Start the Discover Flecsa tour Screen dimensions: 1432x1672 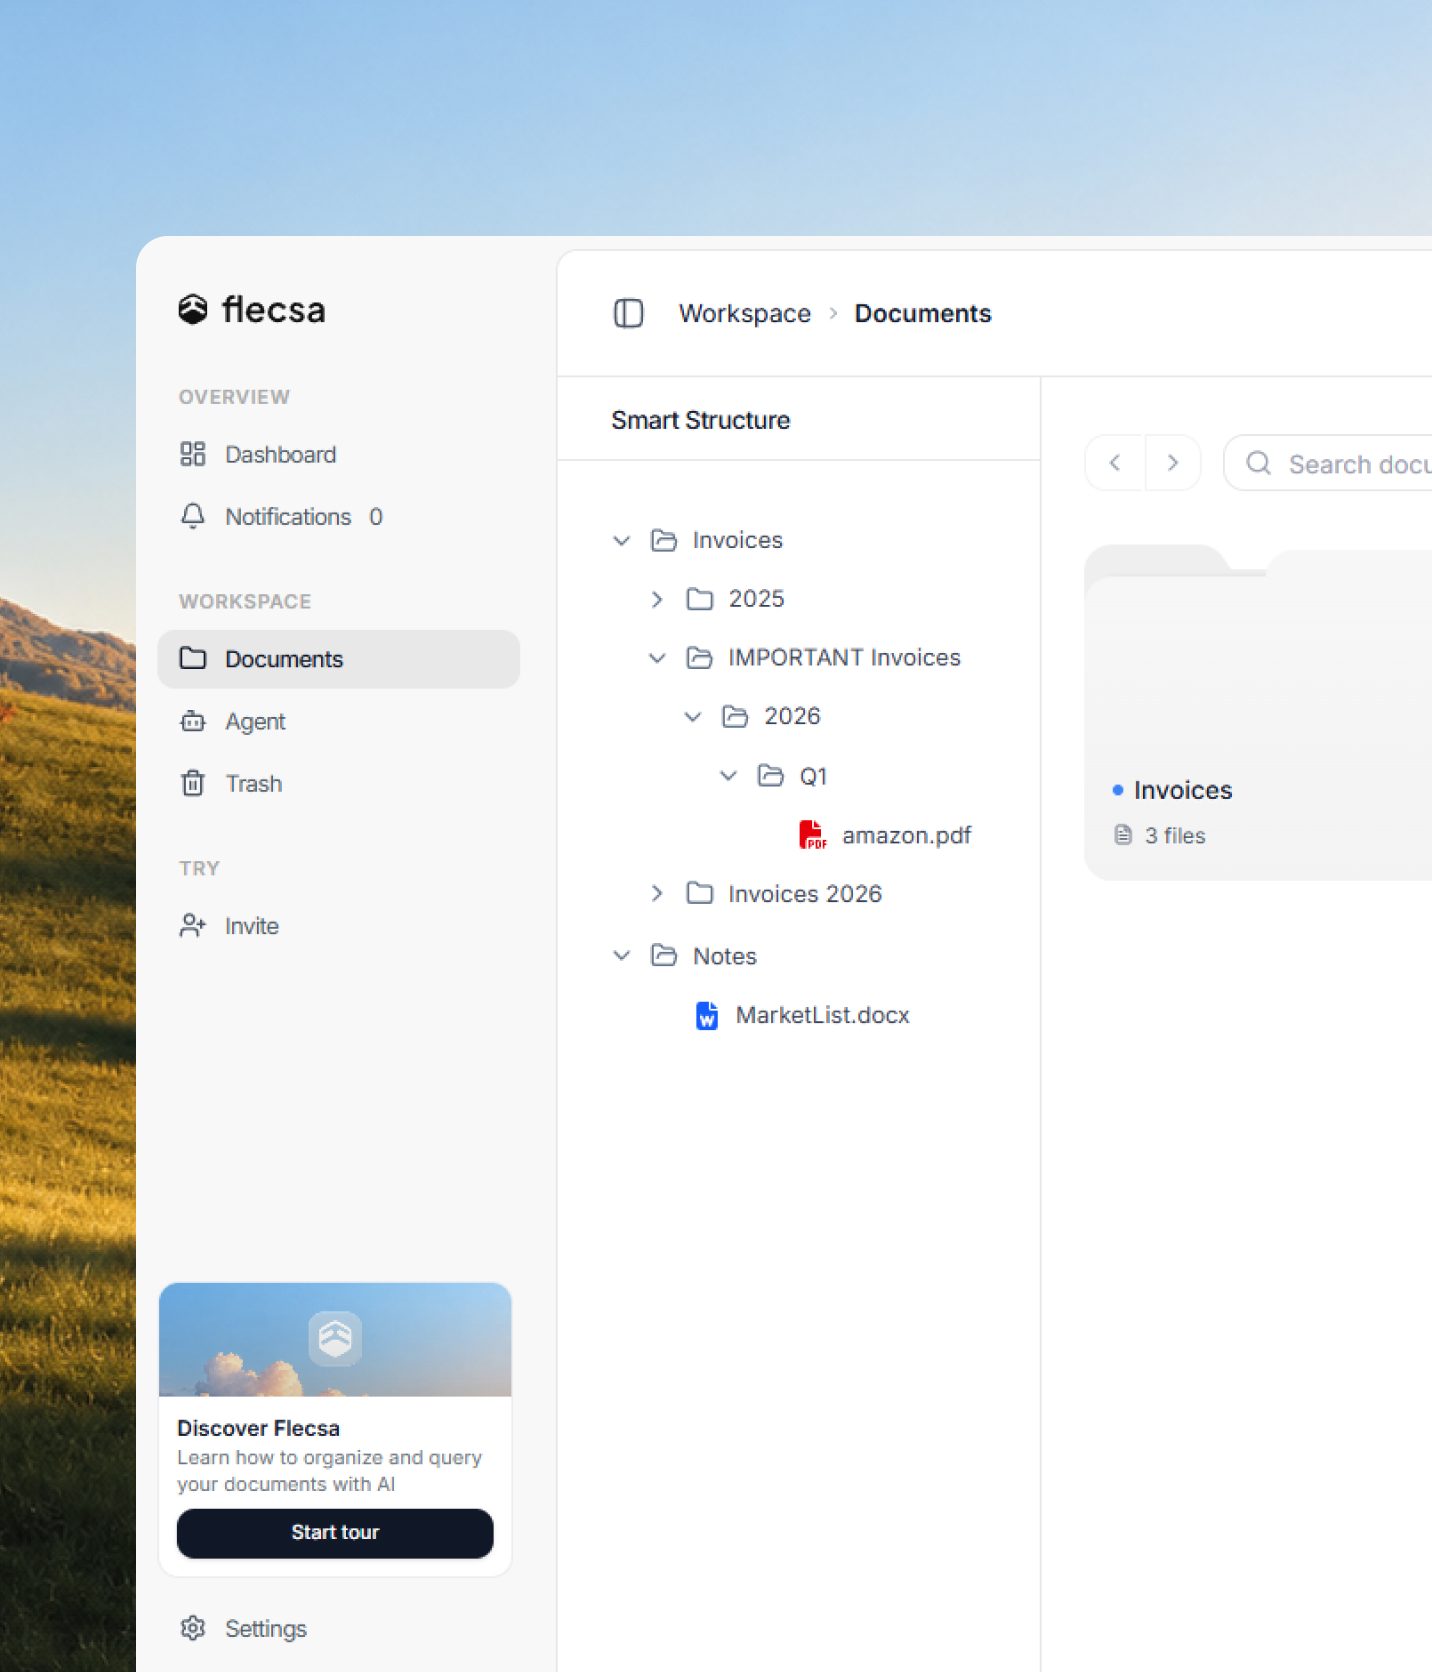coord(335,1533)
